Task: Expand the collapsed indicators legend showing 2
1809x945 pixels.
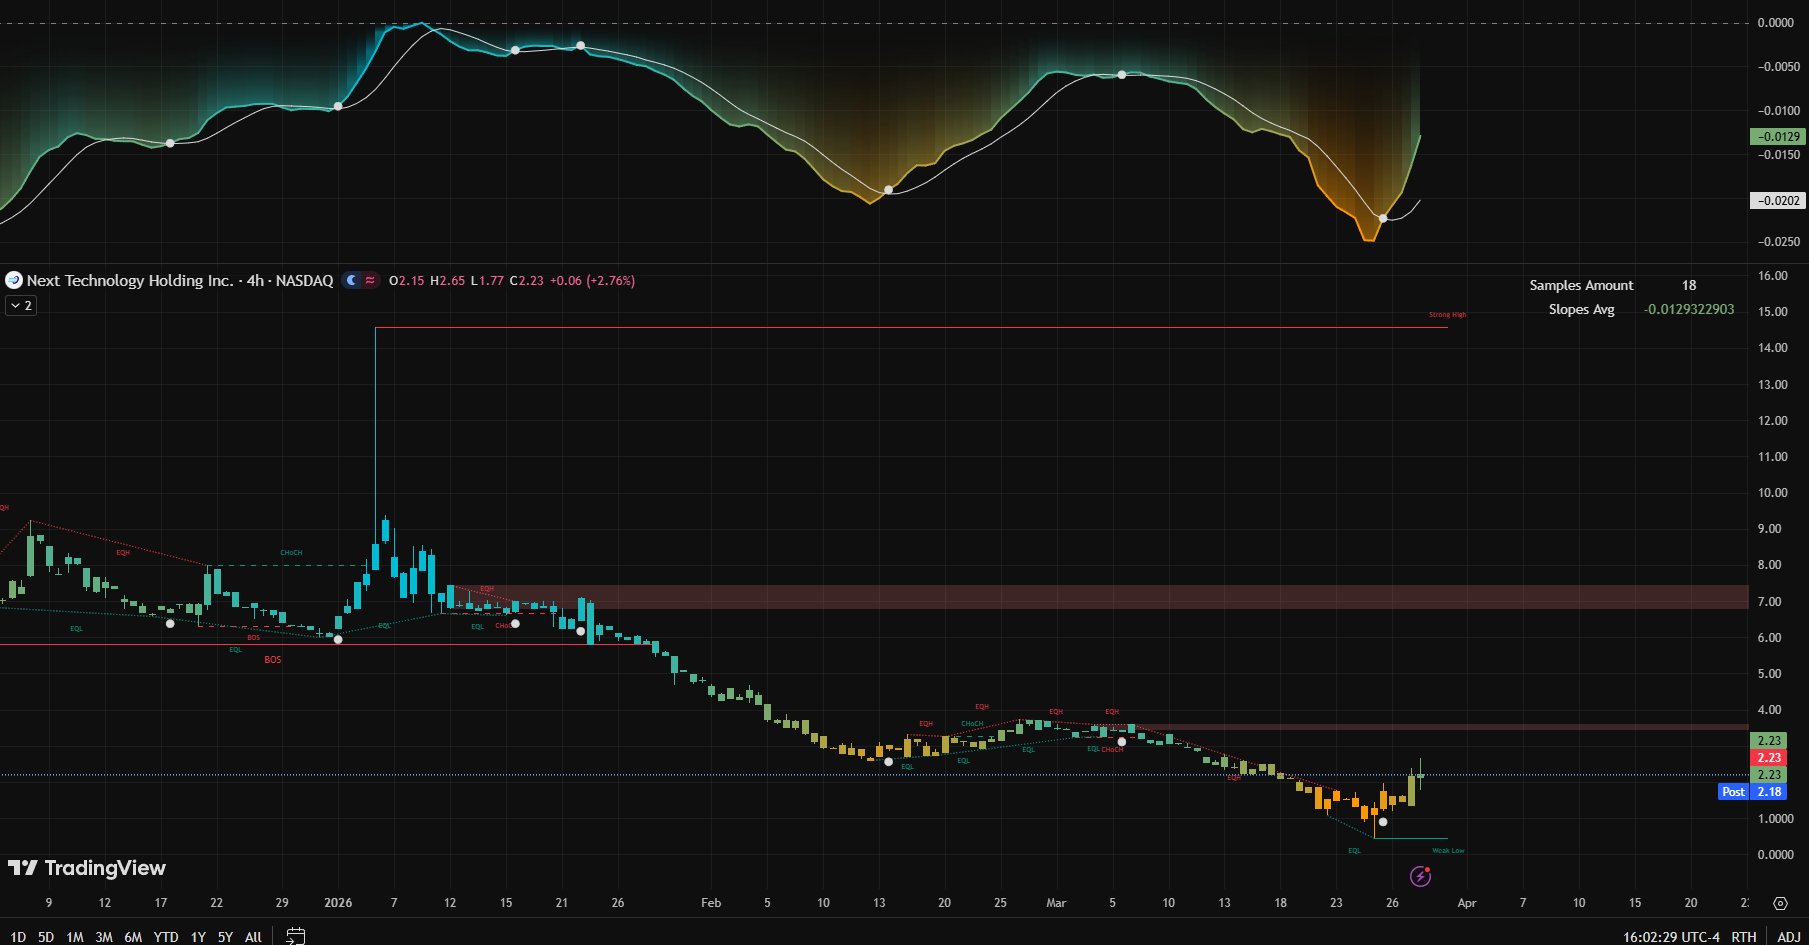Action: [21, 305]
